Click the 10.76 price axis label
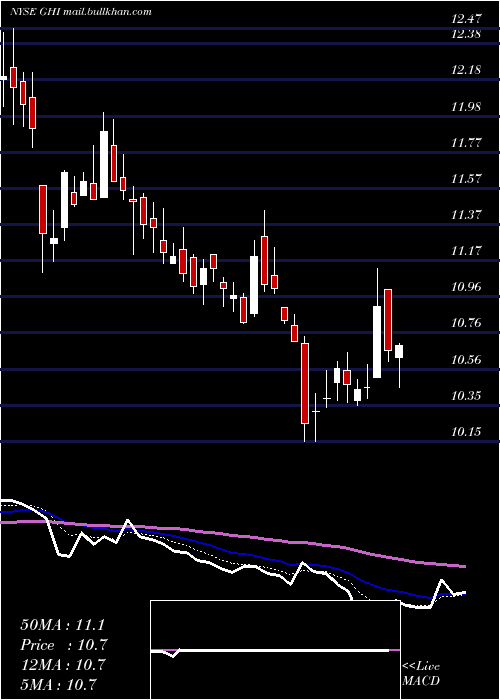 point(466,323)
